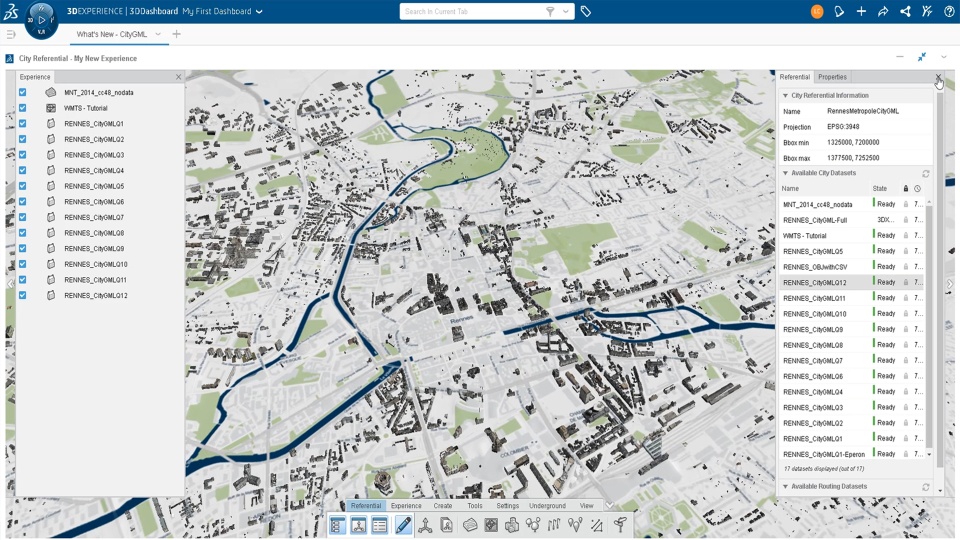
Task: Open the Create toolbar tab
Action: pyautogui.click(x=443, y=506)
